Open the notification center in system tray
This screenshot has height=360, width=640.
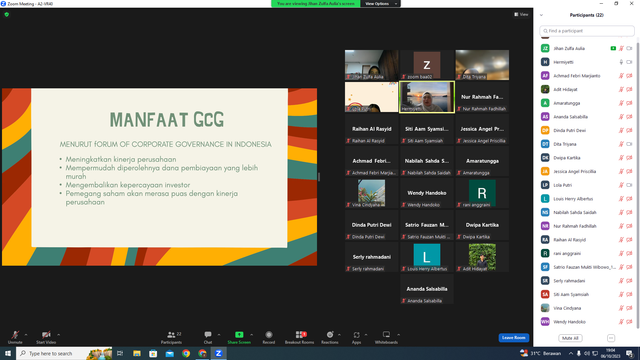tap(630, 353)
